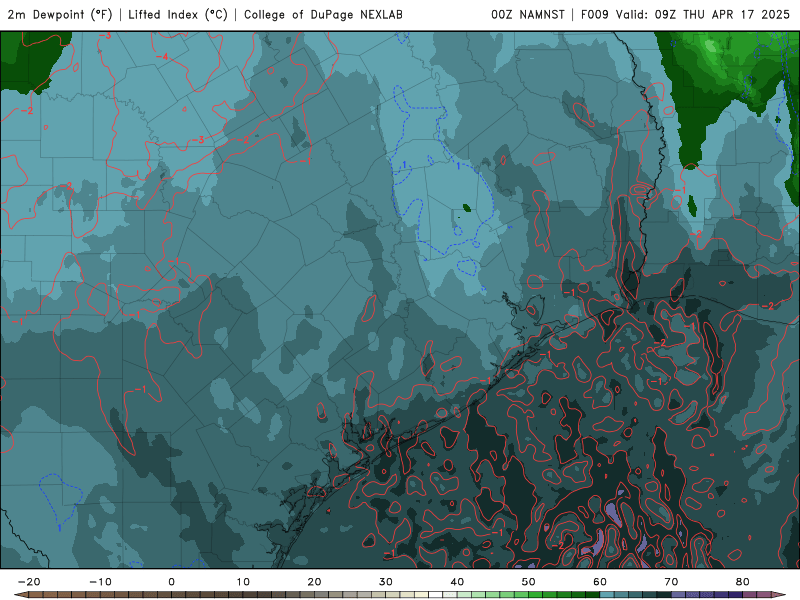Pick the bright green swatch near 50 on the color bar
800x600 pixels.
pyautogui.click(x=536, y=595)
